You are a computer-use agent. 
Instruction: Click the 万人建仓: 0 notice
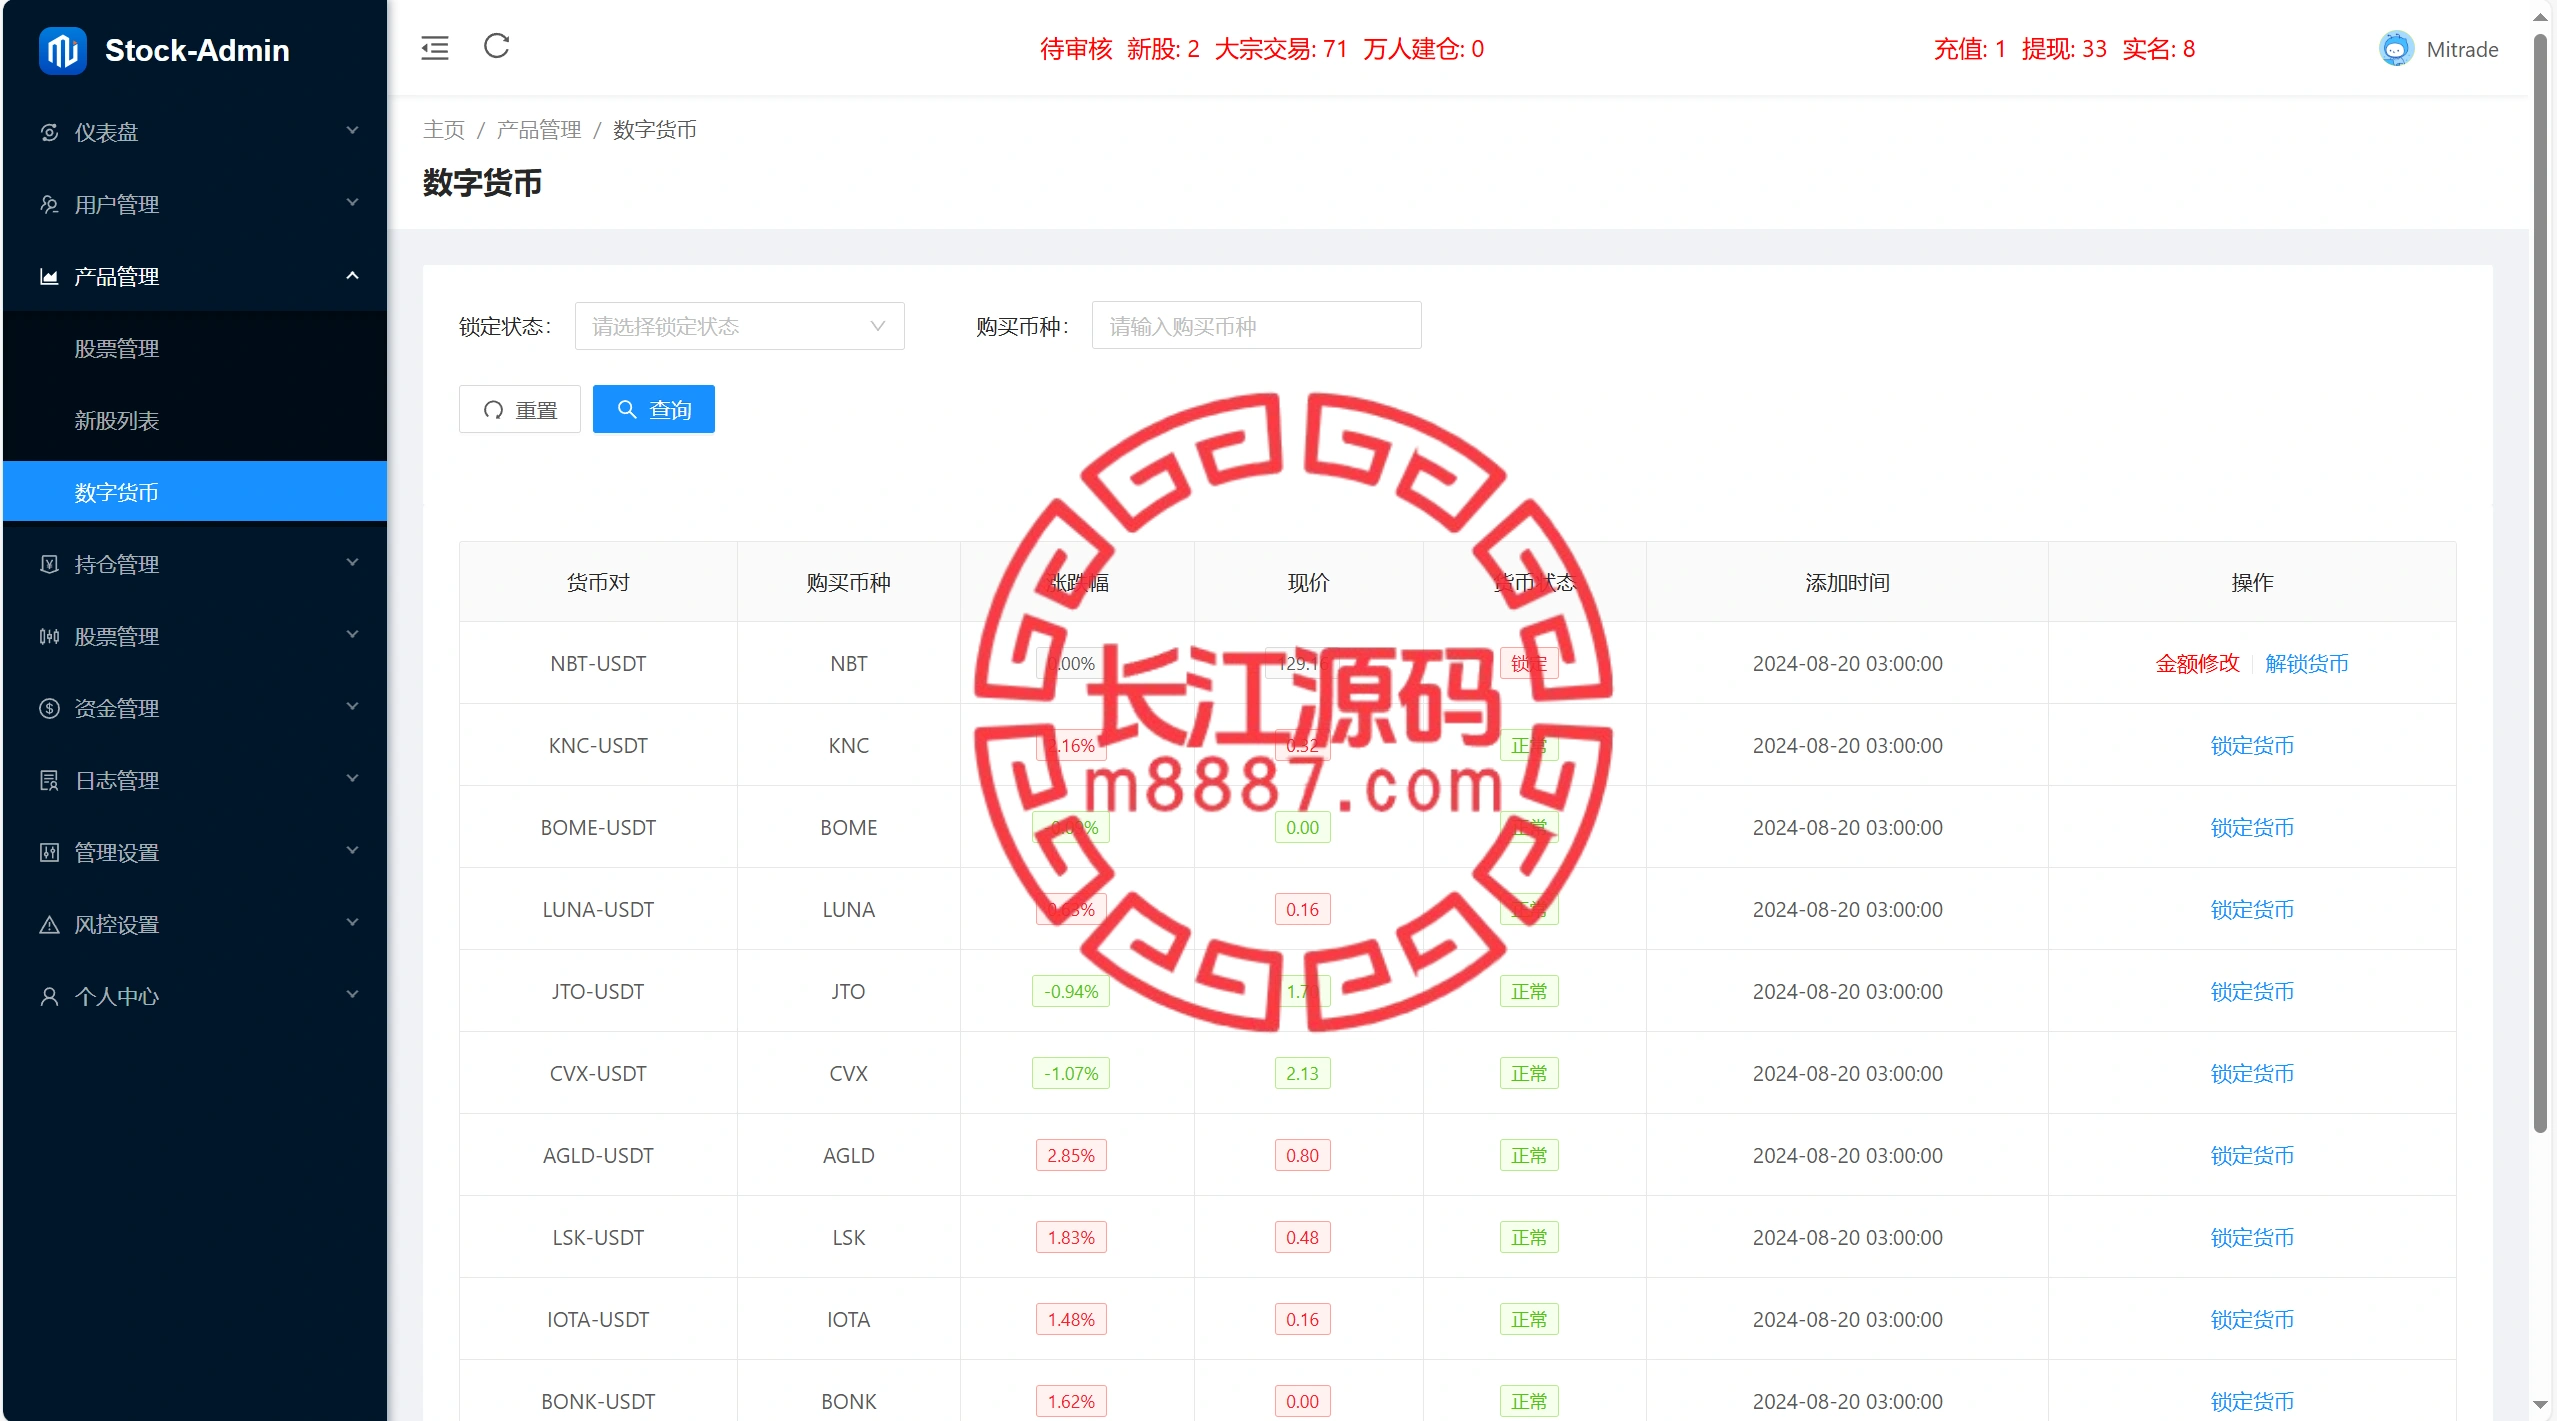(x=1423, y=49)
